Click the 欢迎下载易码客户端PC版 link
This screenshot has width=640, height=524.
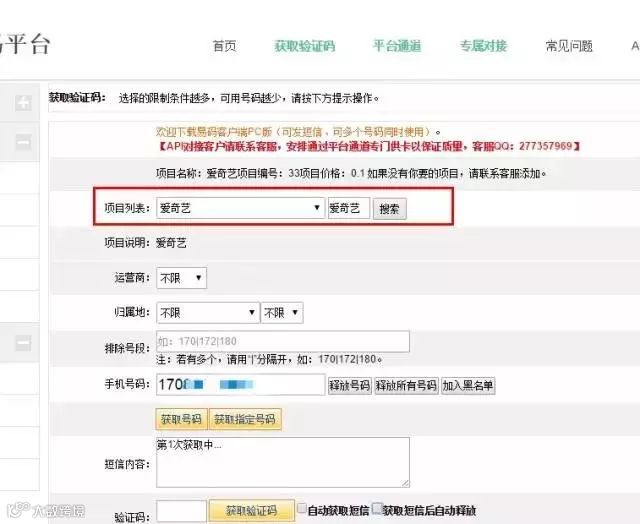pyautogui.click(x=295, y=132)
